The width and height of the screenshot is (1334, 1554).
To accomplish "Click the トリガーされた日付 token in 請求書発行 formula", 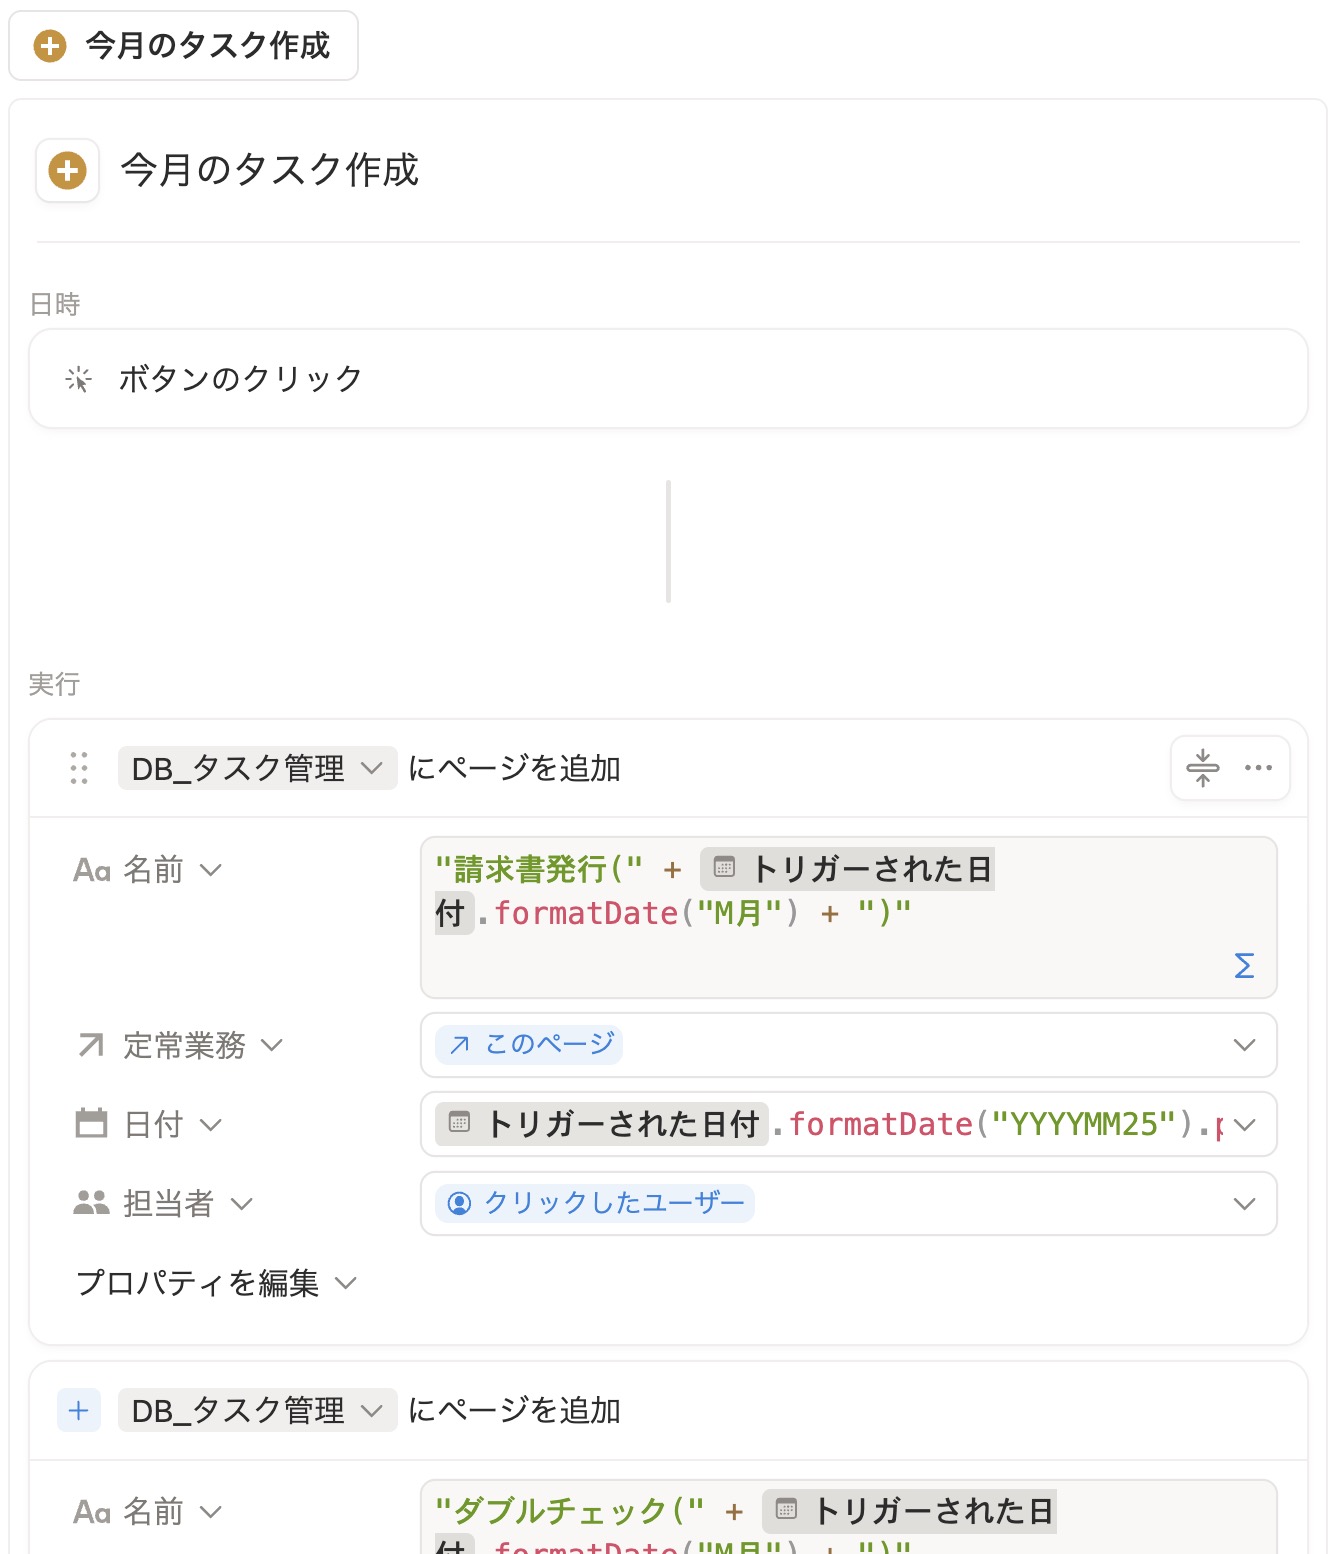I will pos(848,869).
